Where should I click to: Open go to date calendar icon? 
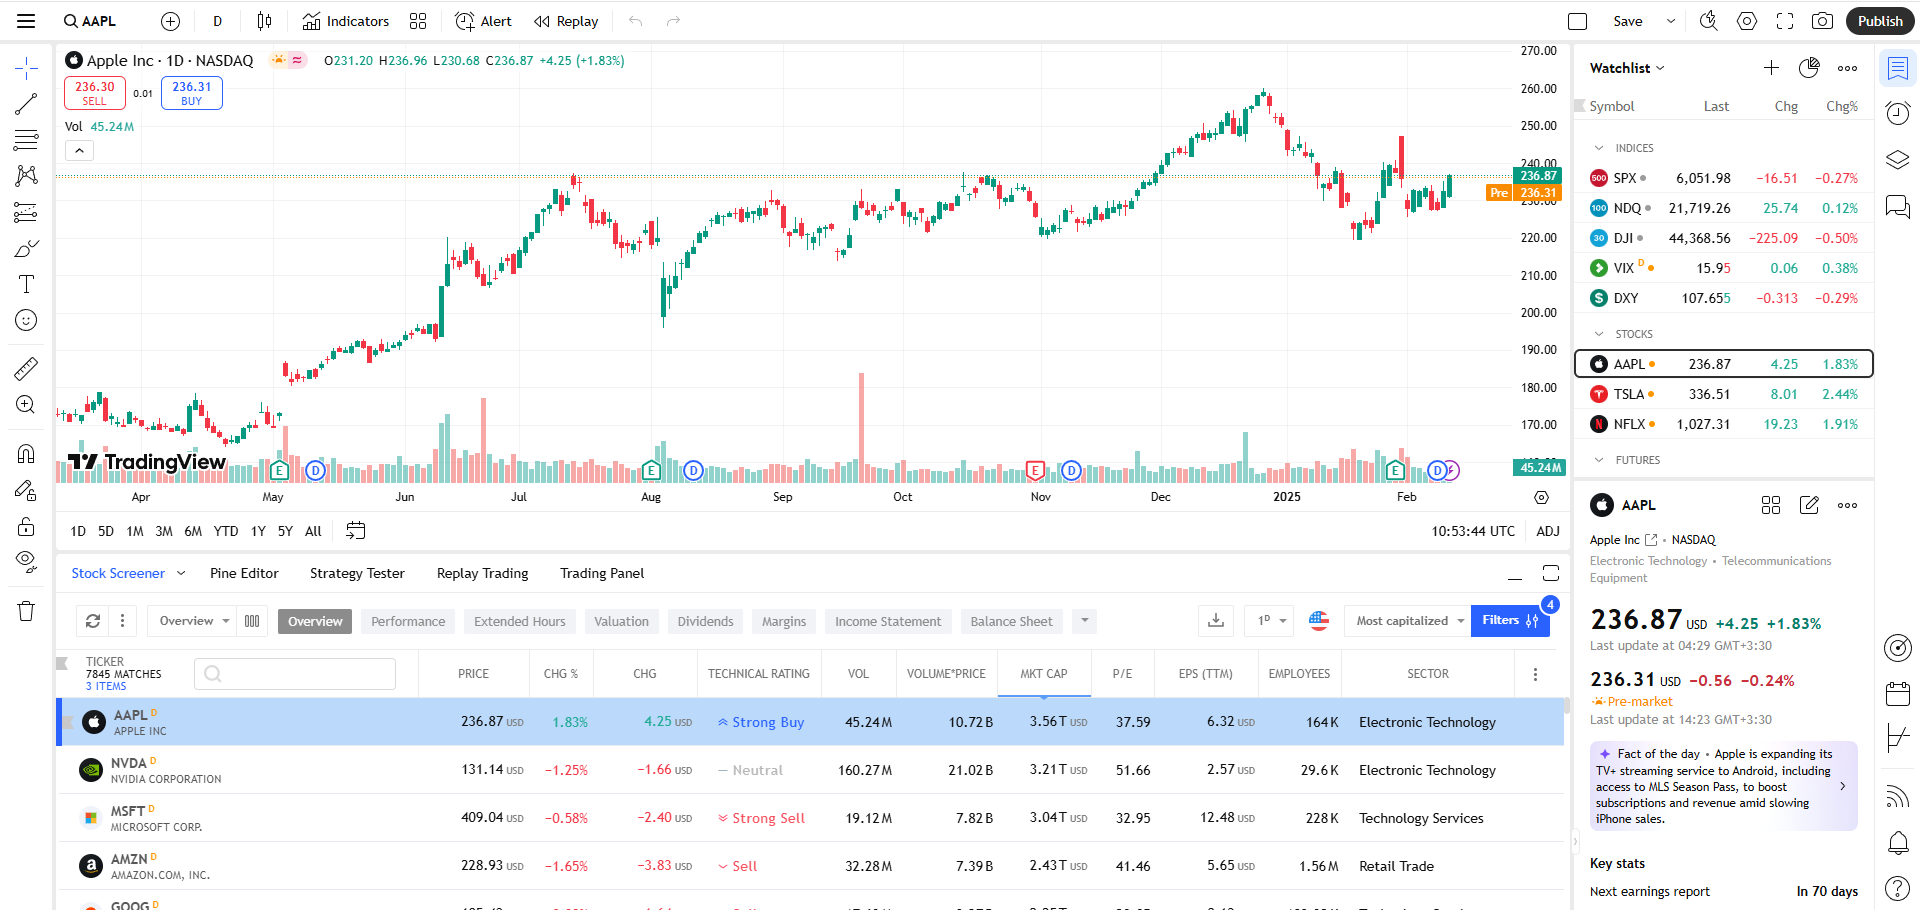pyautogui.click(x=355, y=531)
